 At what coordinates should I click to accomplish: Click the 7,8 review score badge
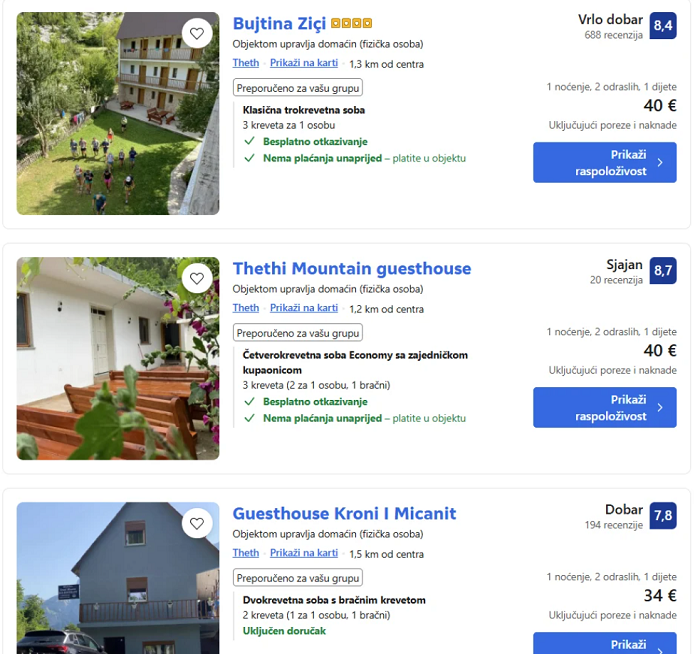[663, 516]
